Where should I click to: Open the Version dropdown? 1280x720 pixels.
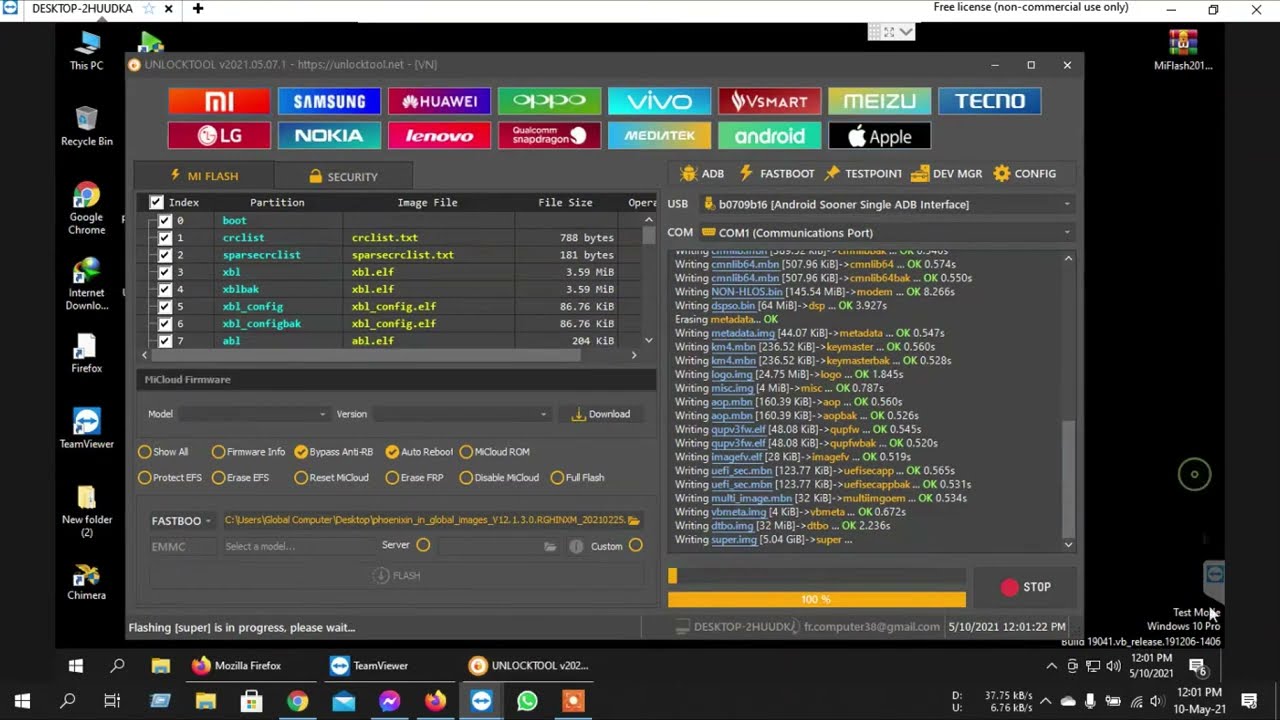pyautogui.click(x=462, y=414)
